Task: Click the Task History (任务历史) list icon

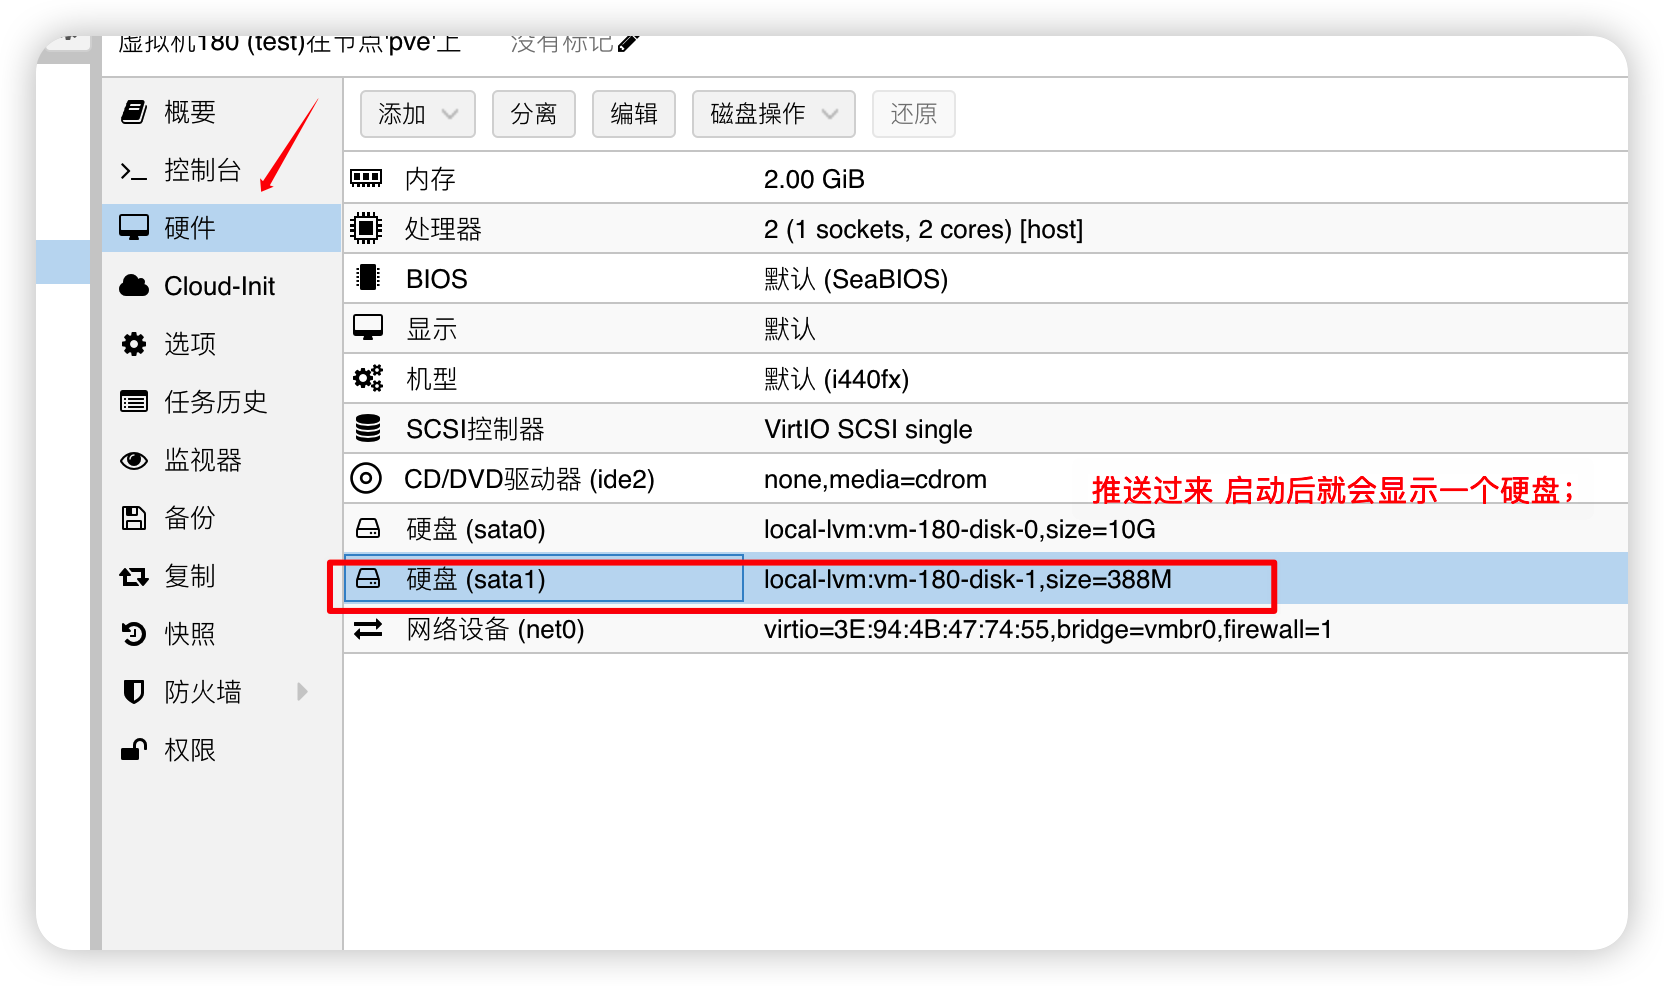Action: tap(134, 402)
